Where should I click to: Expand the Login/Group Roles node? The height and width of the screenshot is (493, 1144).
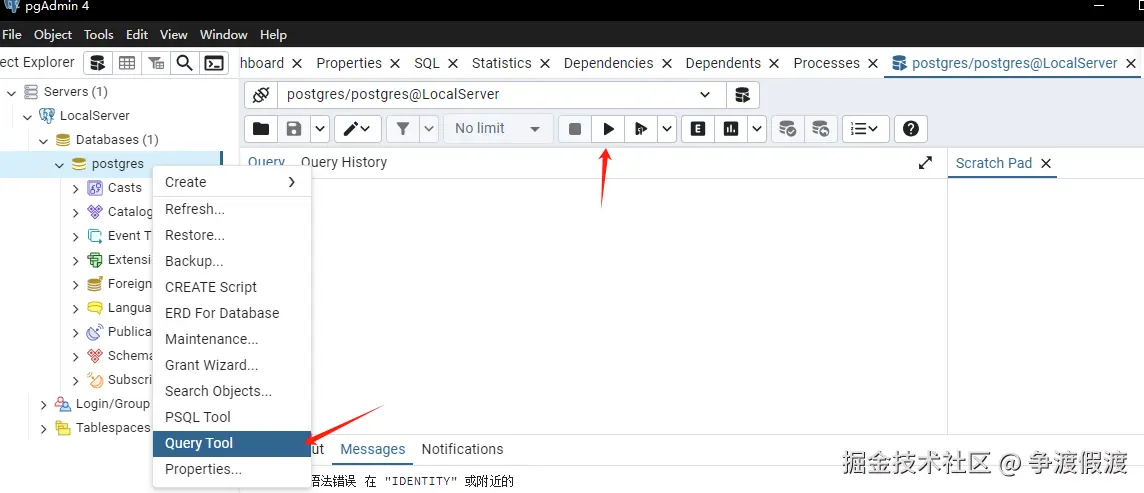44,404
